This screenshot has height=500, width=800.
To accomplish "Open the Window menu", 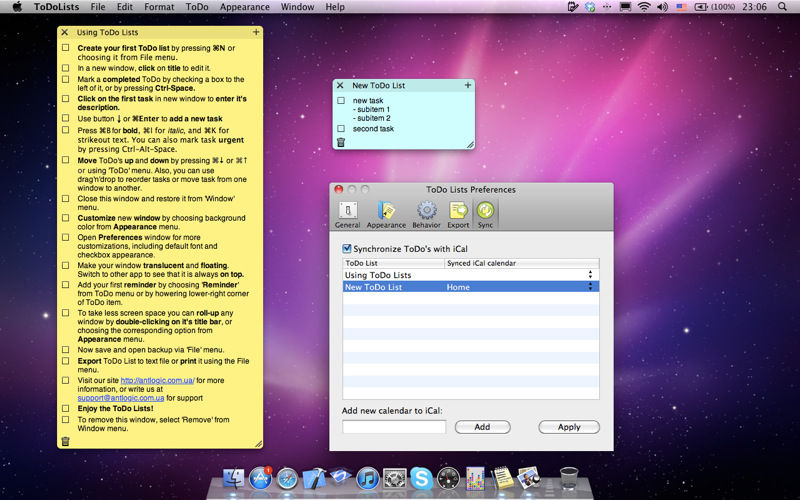I will pyautogui.click(x=297, y=7).
